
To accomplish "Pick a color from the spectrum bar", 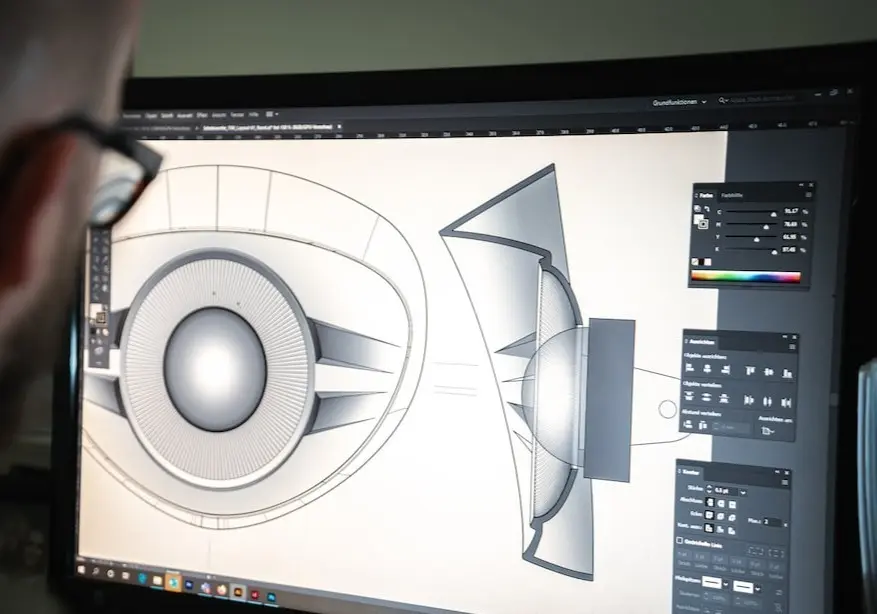I will [746, 277].
